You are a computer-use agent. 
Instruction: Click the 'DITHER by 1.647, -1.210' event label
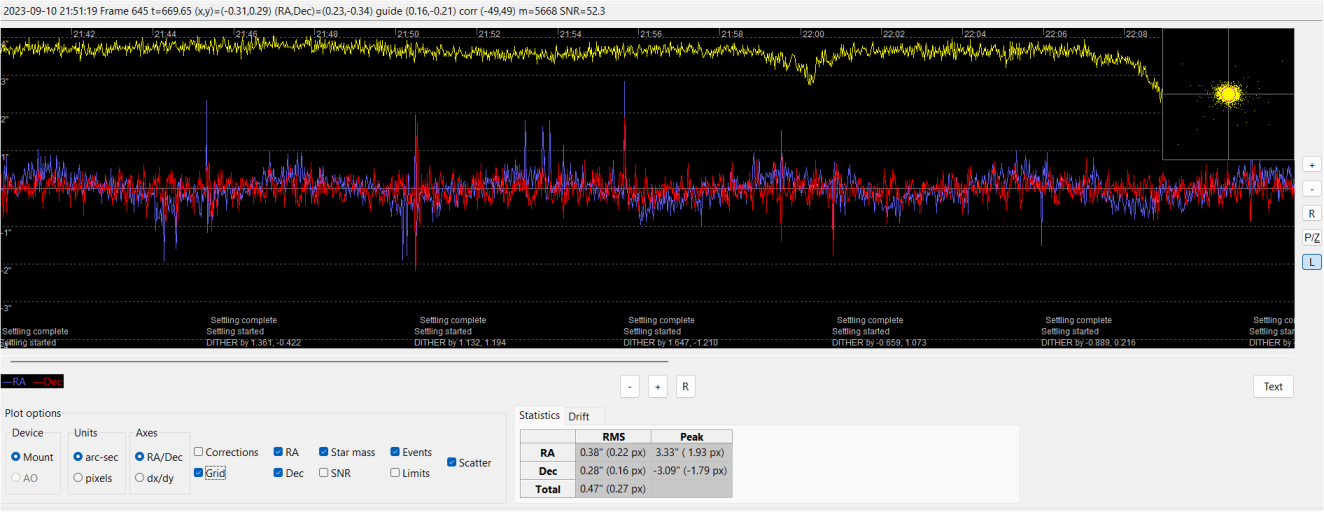670,342
